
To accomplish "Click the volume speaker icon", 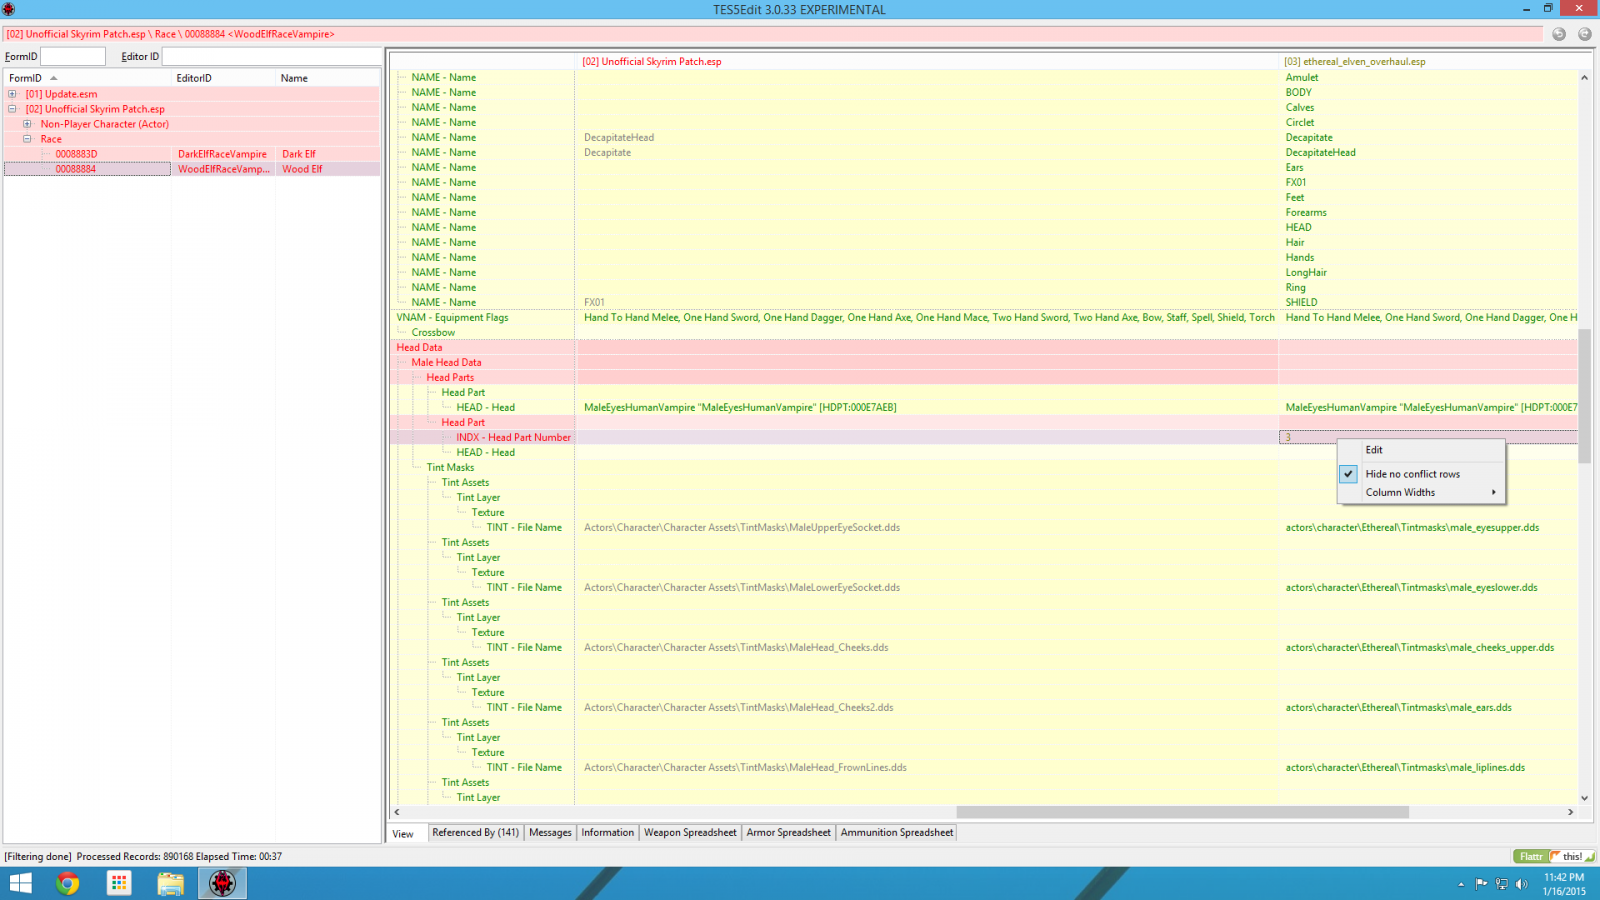I will point(1521,884).
